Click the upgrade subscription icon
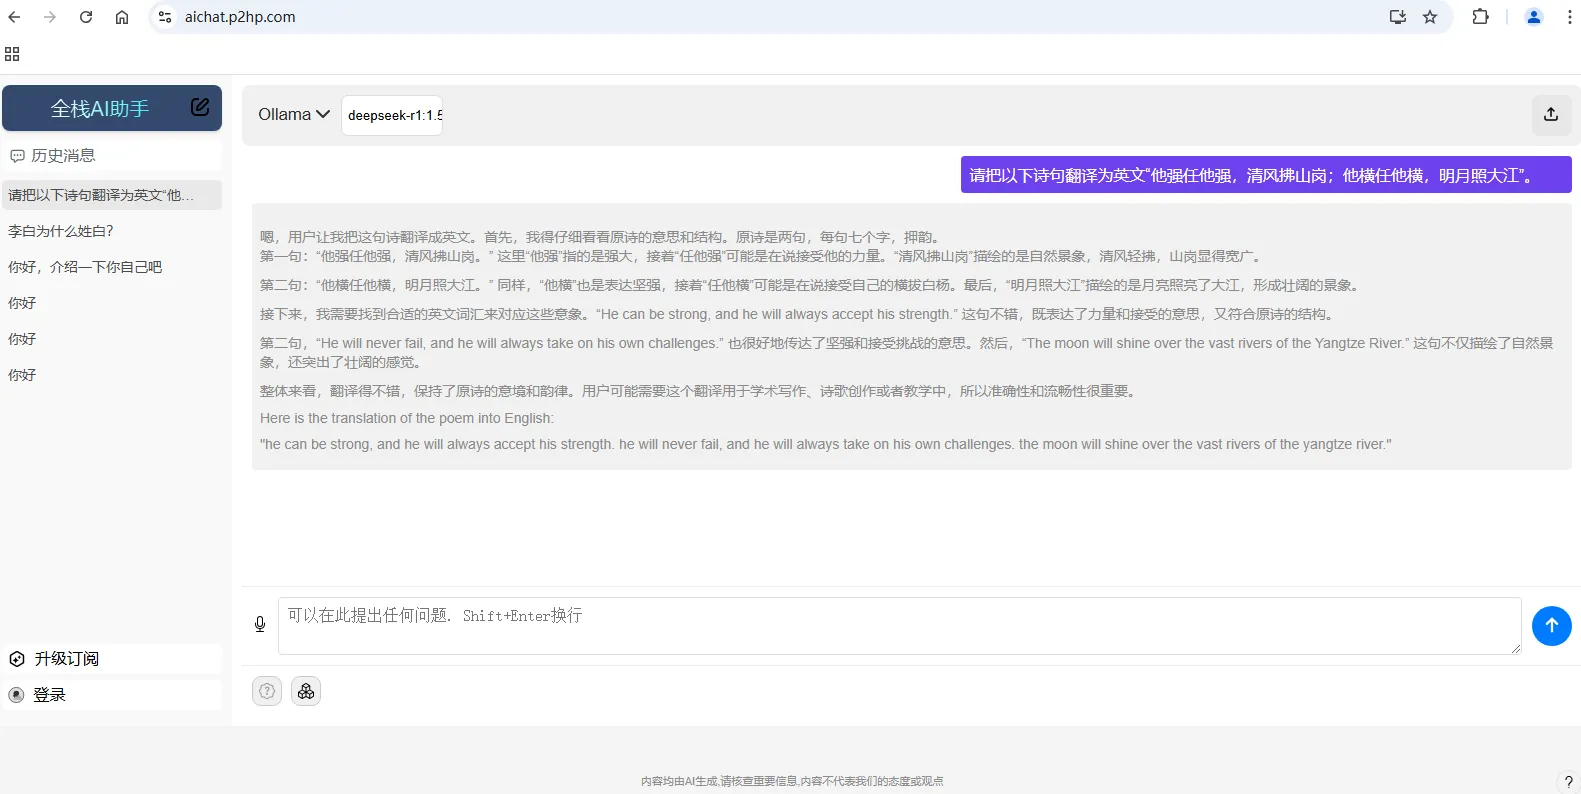This screenshot has height=794, width=1581. point(17,659)
